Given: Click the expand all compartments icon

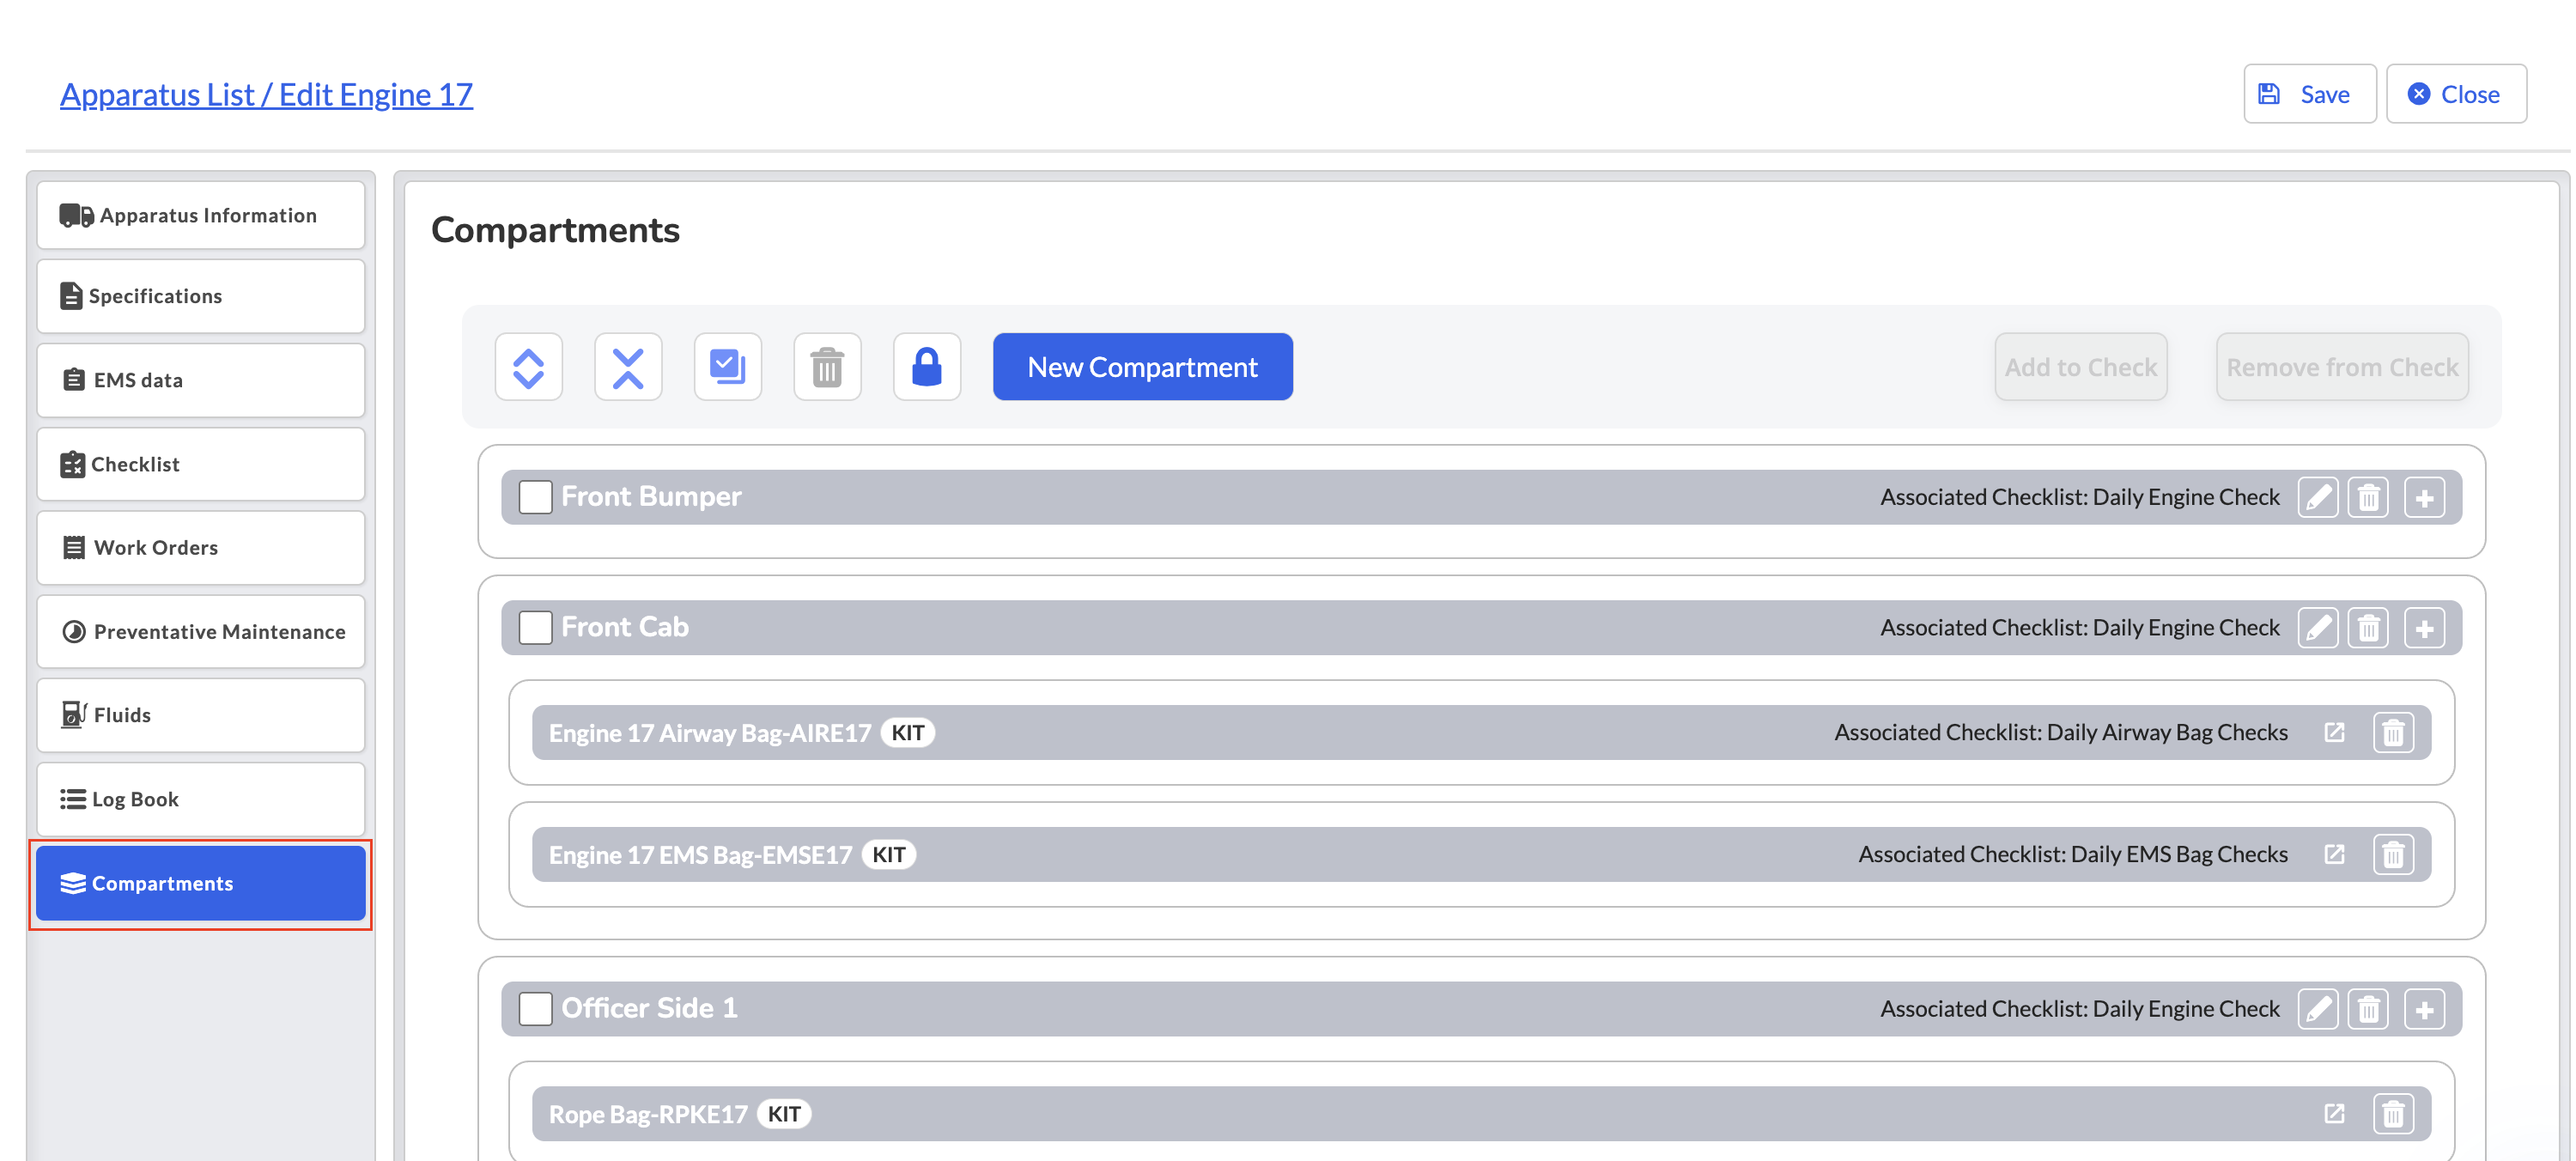Looking at the screenshot, I should (528, 367).
